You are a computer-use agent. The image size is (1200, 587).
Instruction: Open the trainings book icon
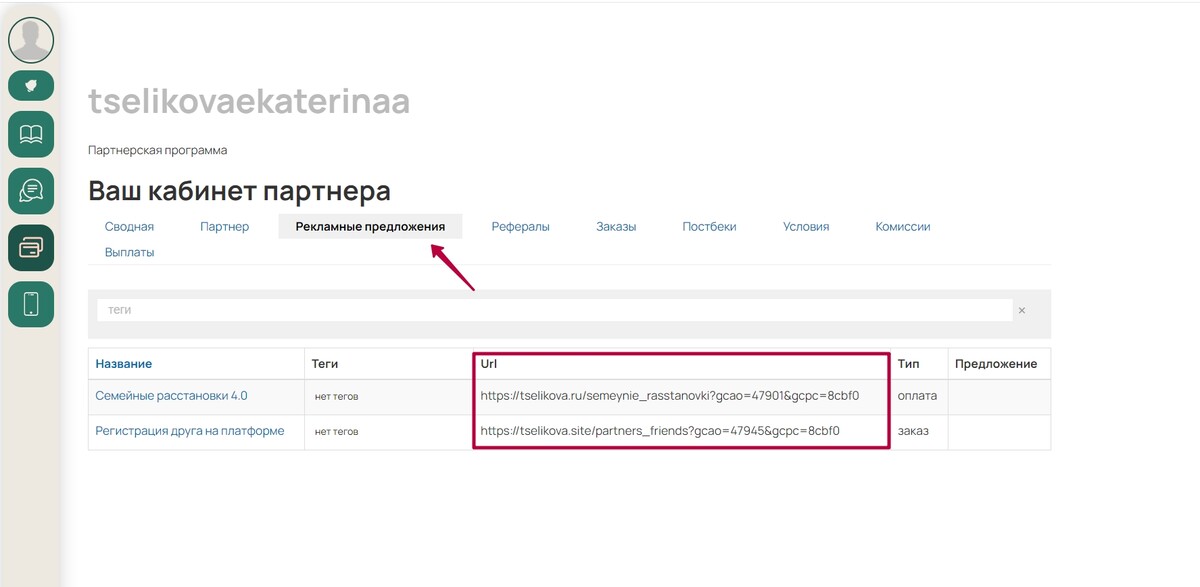pos(31,134)
